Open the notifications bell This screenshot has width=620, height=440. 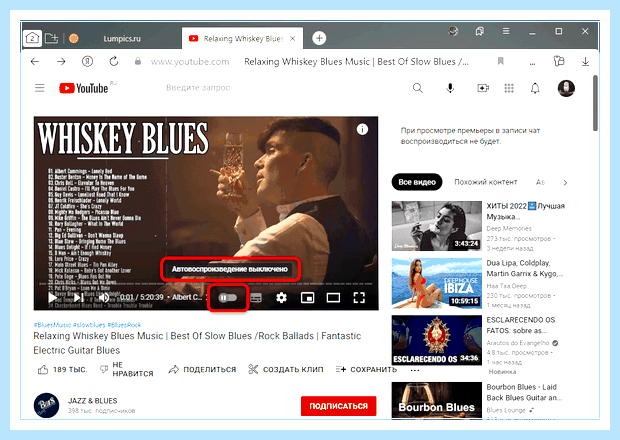pos(535,88)
